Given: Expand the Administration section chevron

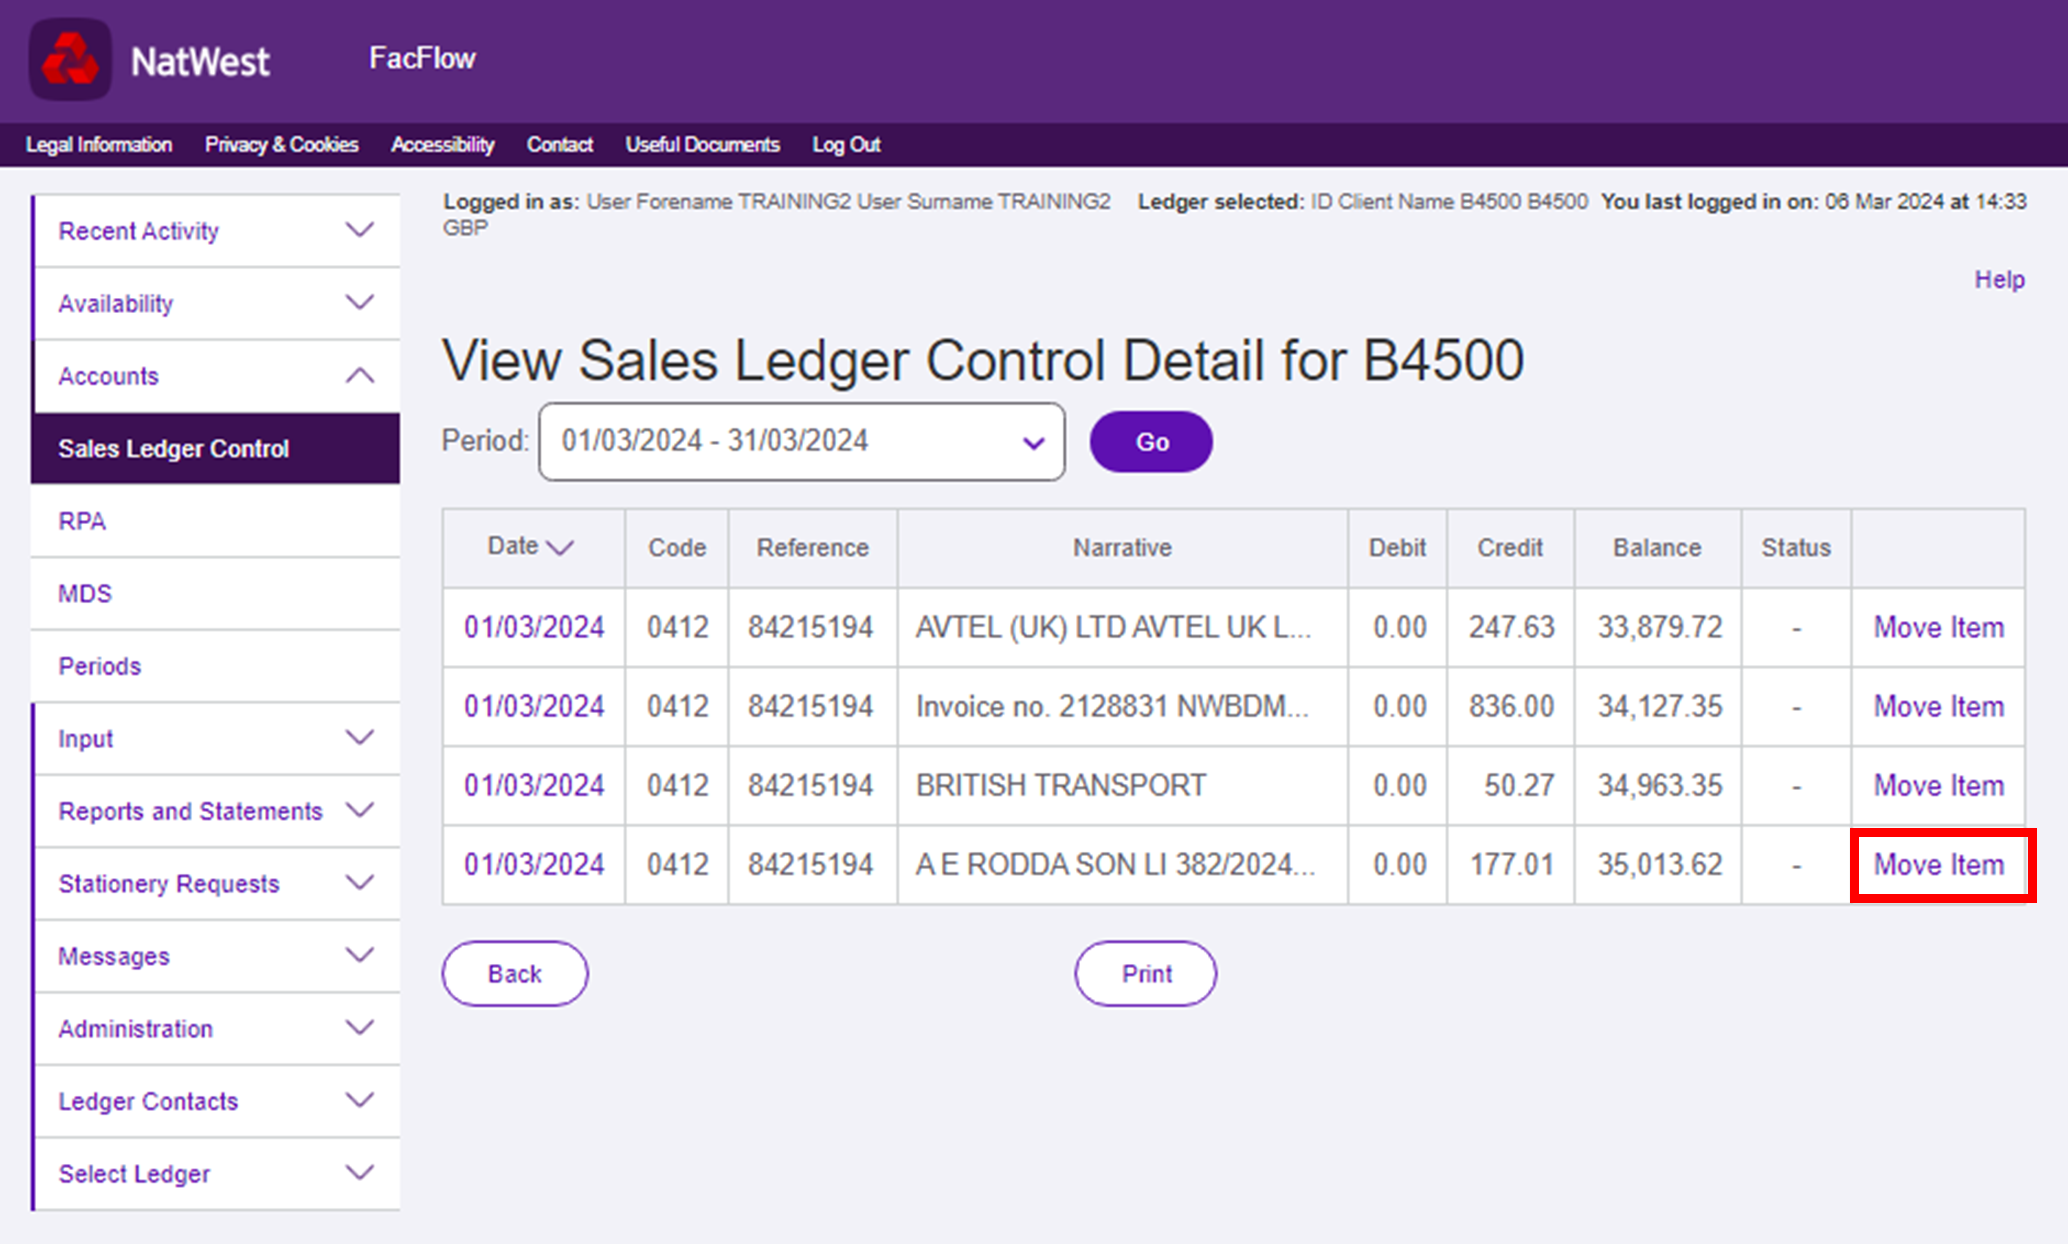Looking at the screenshot, I should [x=359, y=1028].
